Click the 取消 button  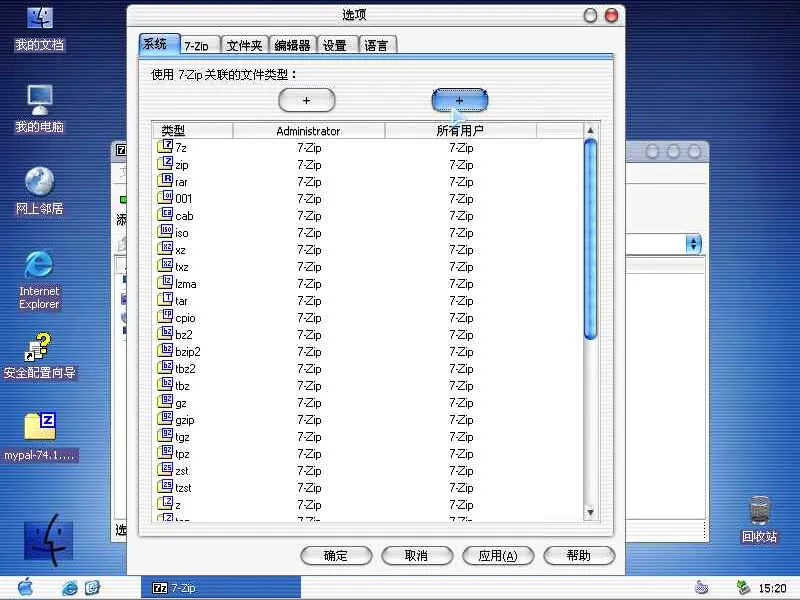tap(417, 556)
